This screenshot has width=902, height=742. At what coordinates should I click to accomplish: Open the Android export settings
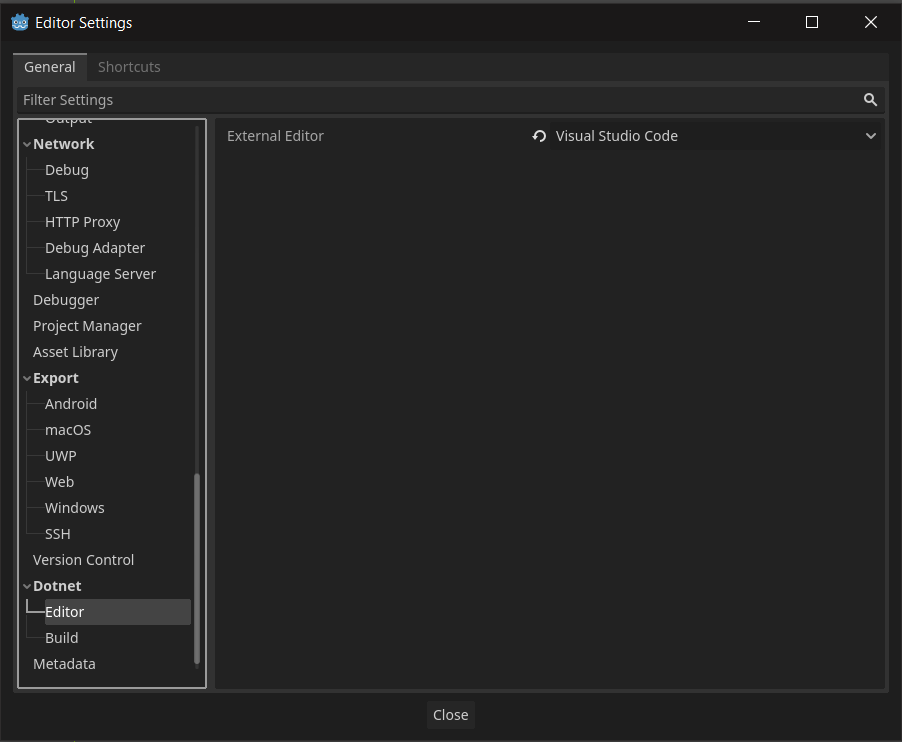(70, 403)
